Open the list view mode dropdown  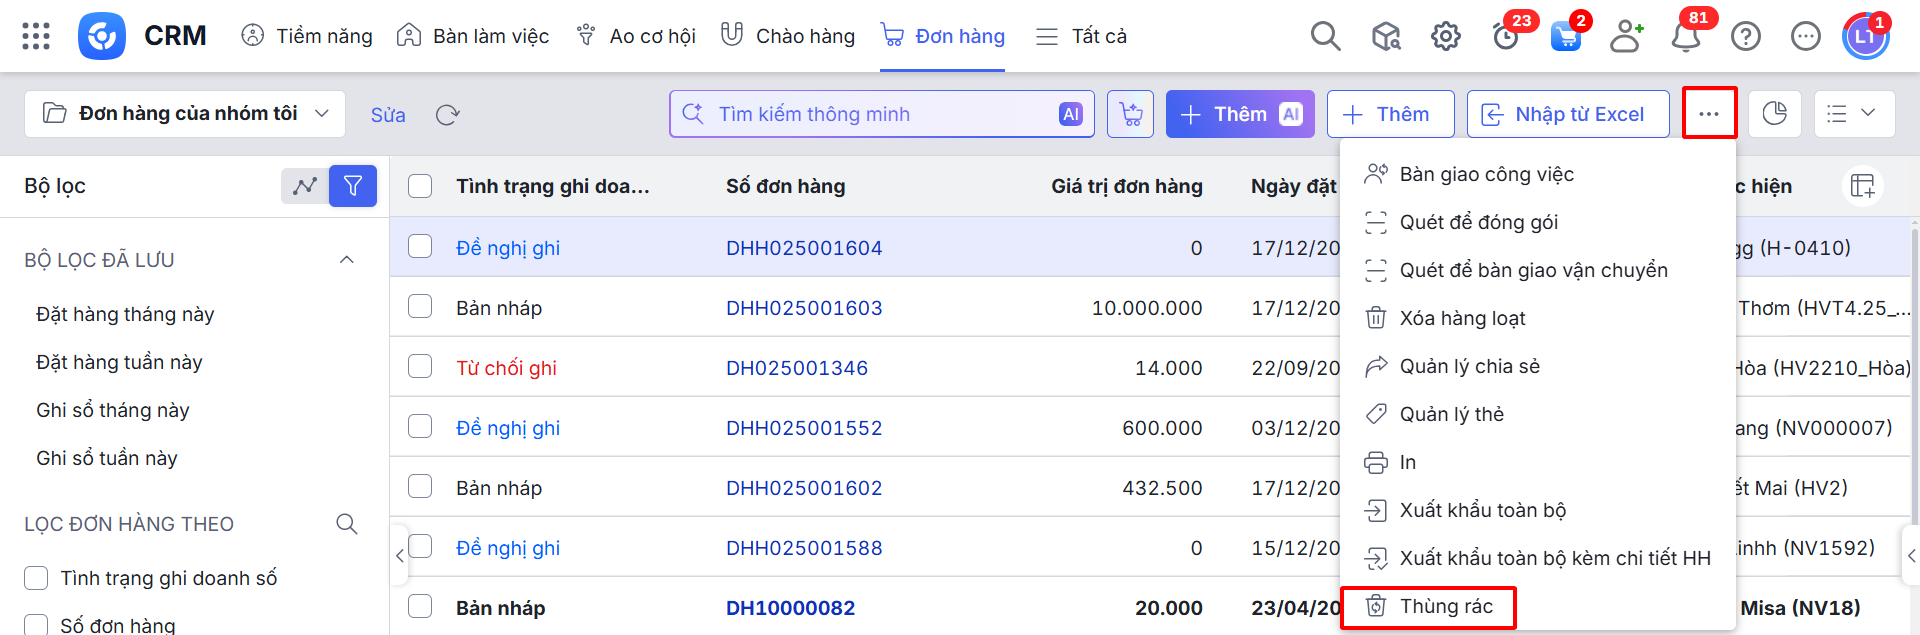click(1853, 114)
